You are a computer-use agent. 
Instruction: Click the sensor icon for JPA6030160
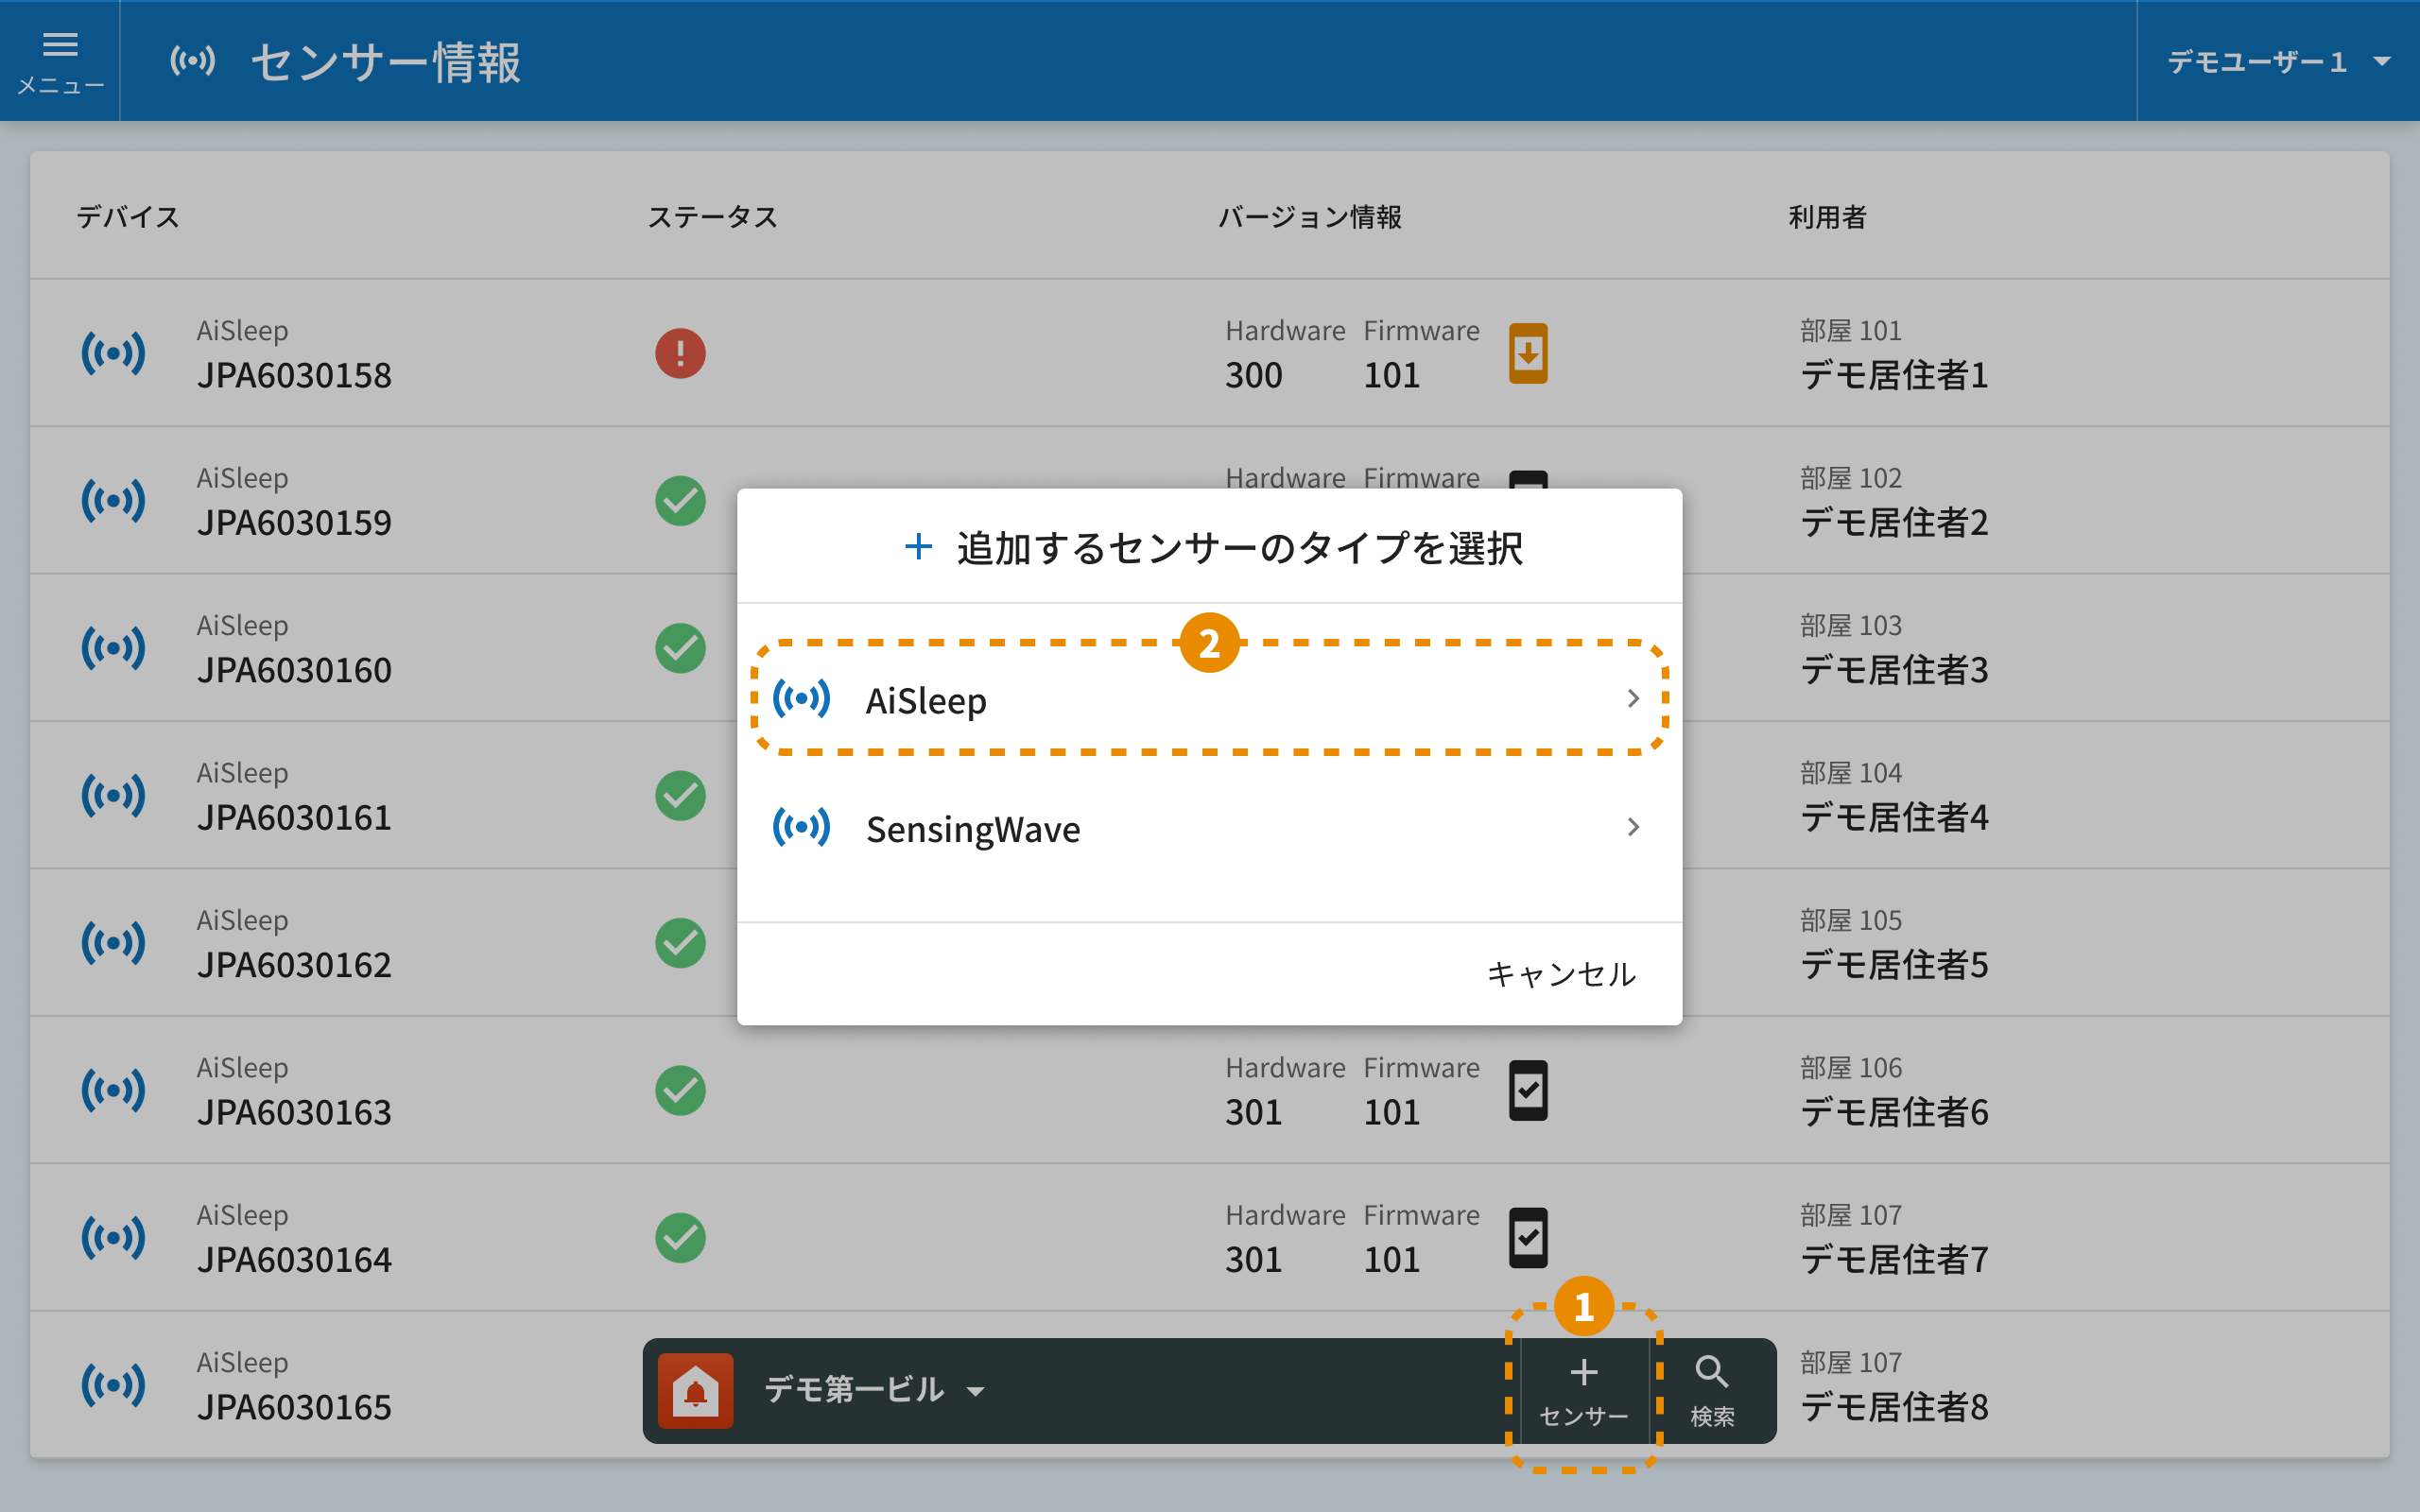pyautogui.click(x=113, y=648)
